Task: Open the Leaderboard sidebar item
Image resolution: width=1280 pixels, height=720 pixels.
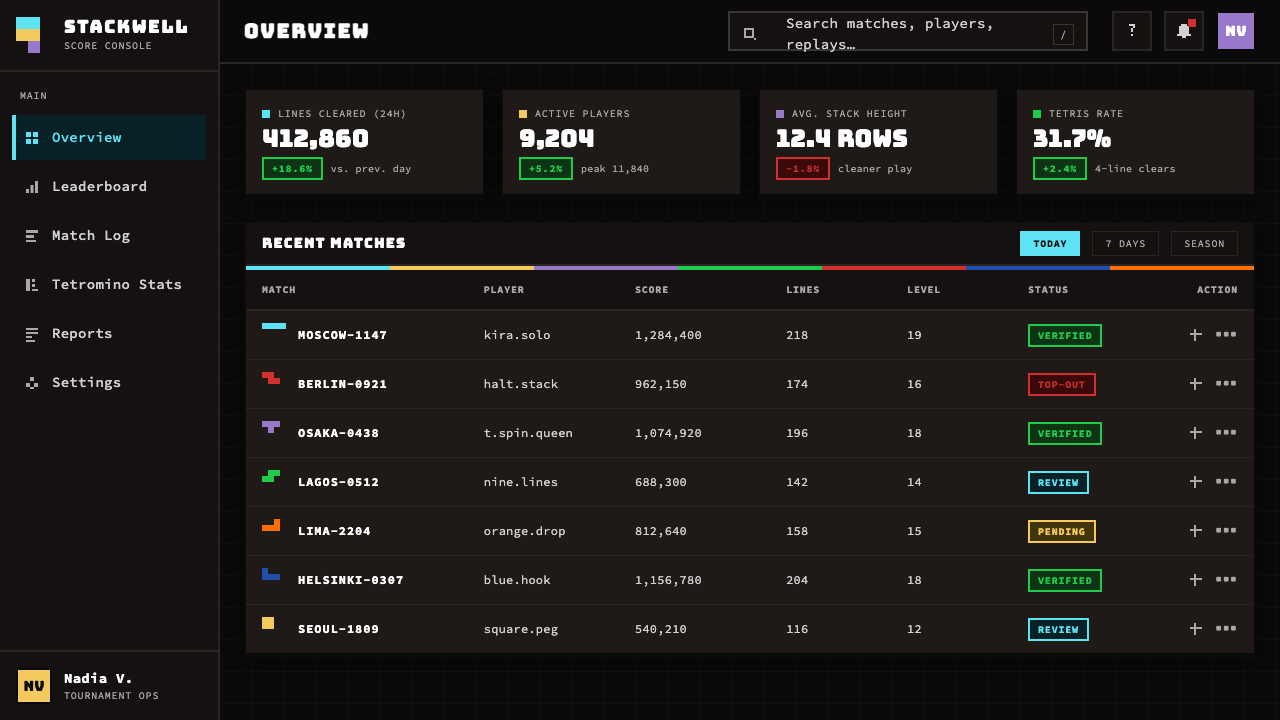Action: 109,186
